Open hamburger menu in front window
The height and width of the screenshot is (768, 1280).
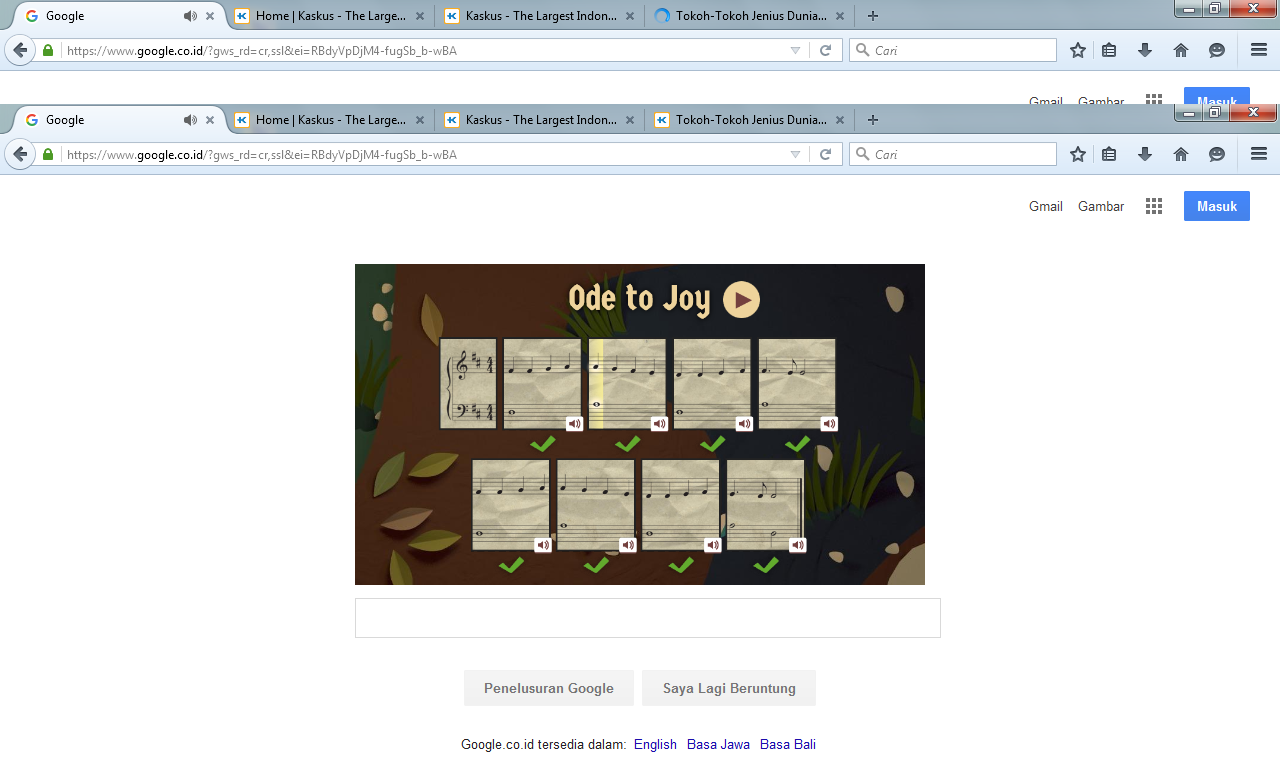tap(1259, 154)
